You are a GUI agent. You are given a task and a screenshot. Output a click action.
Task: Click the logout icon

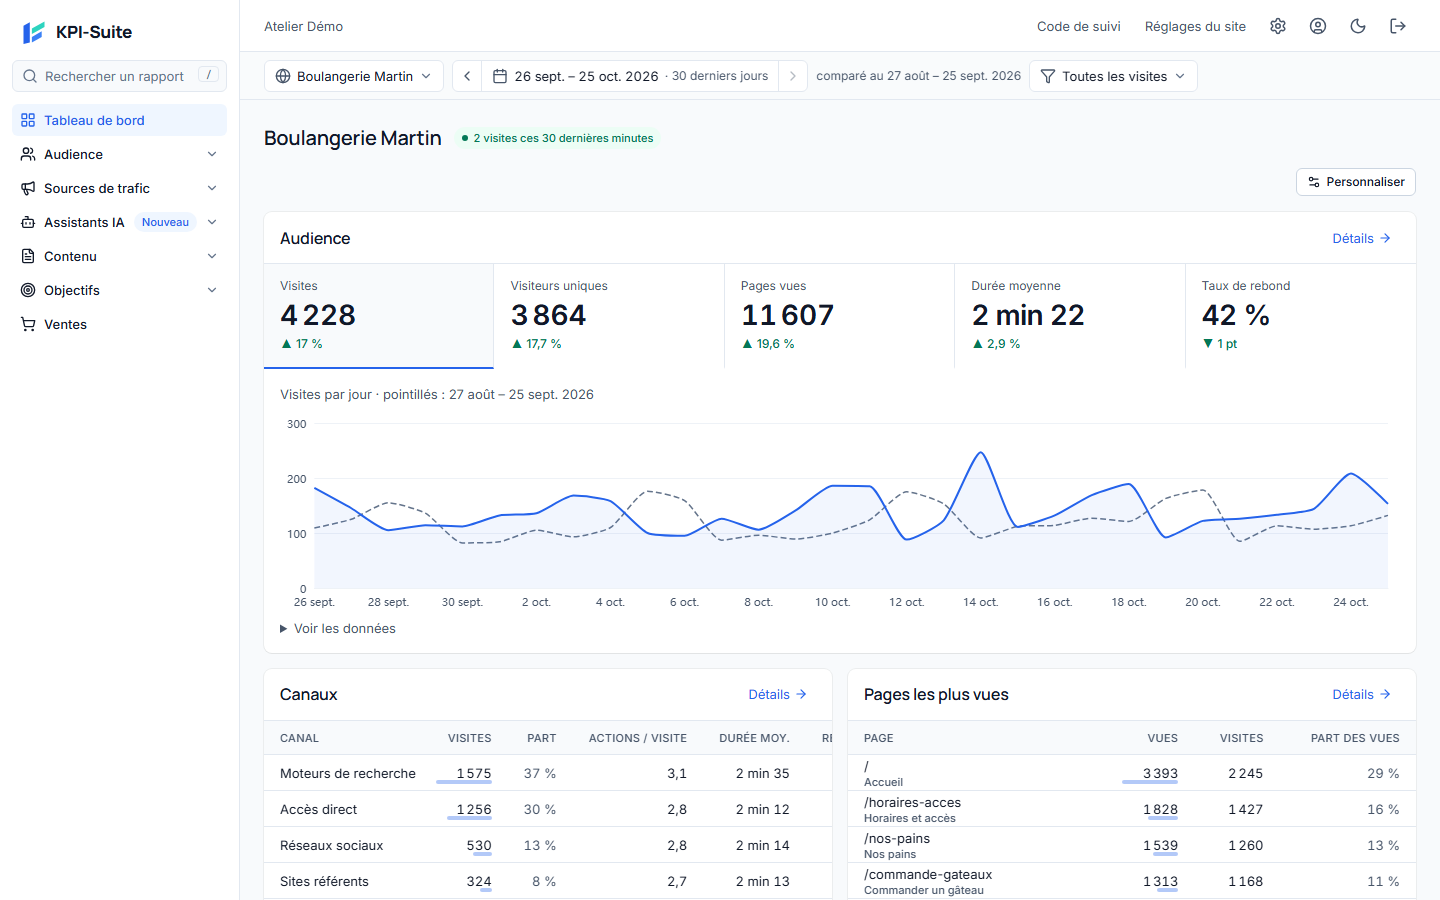click(x=1398, y=26)
